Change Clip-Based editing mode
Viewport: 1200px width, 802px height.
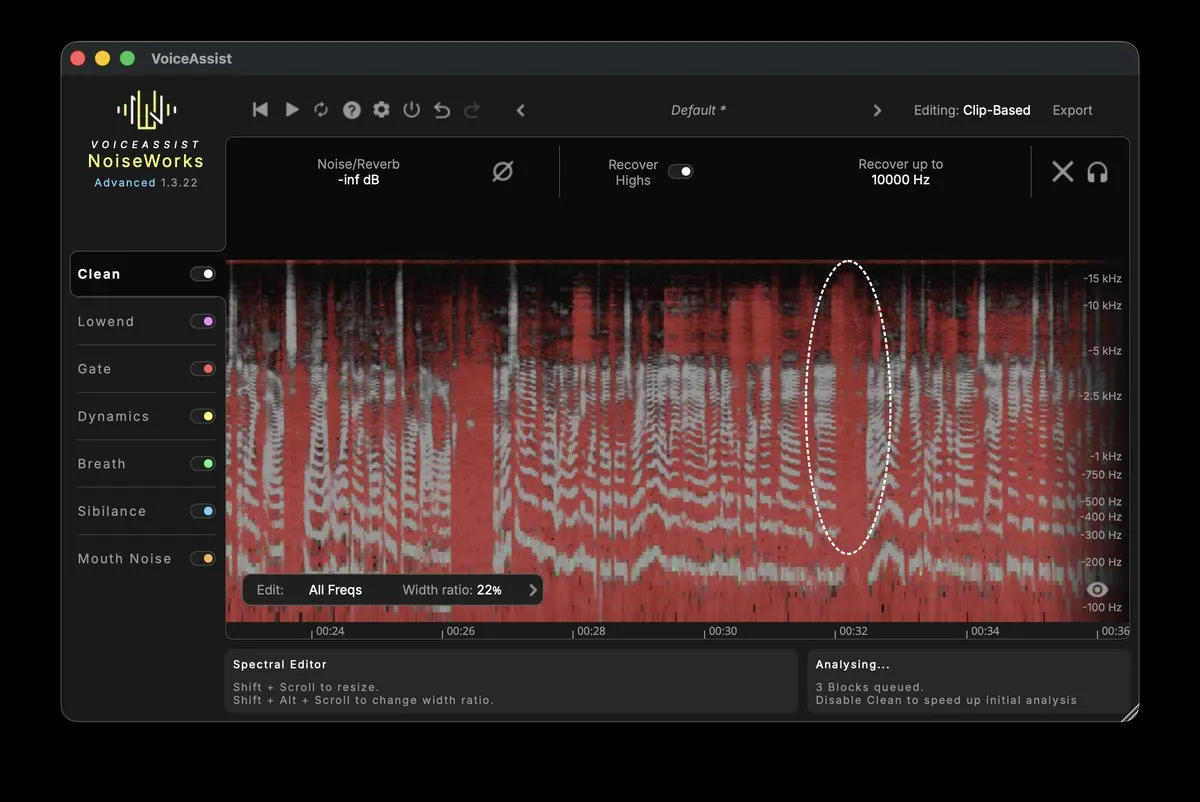(x=996, y=110)
